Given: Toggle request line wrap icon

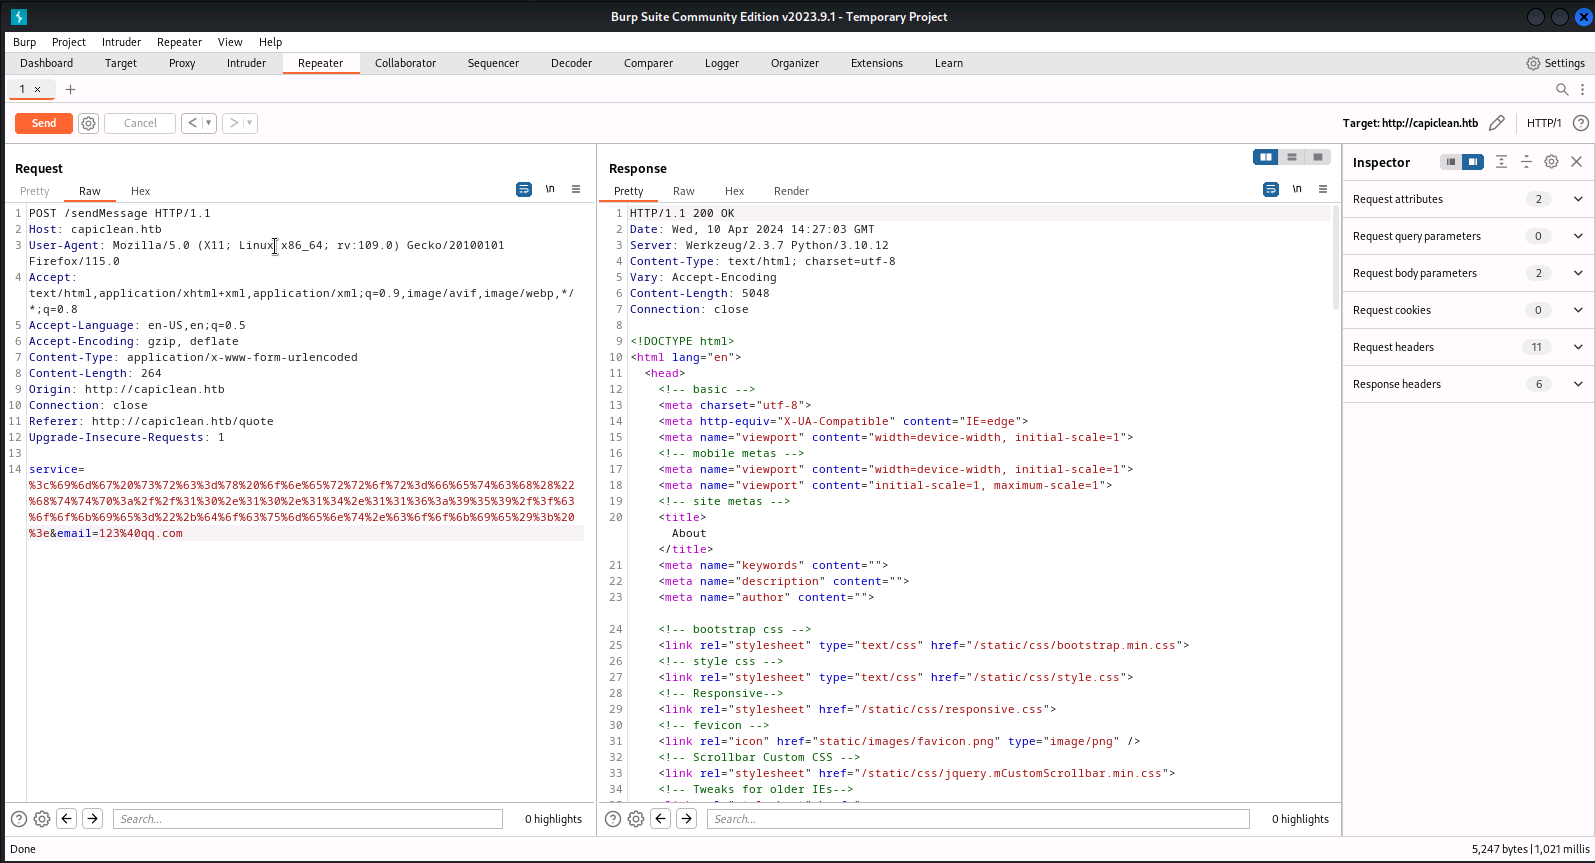Looking at the screenshot, I should pyautogui.click(x=524, y=189).
